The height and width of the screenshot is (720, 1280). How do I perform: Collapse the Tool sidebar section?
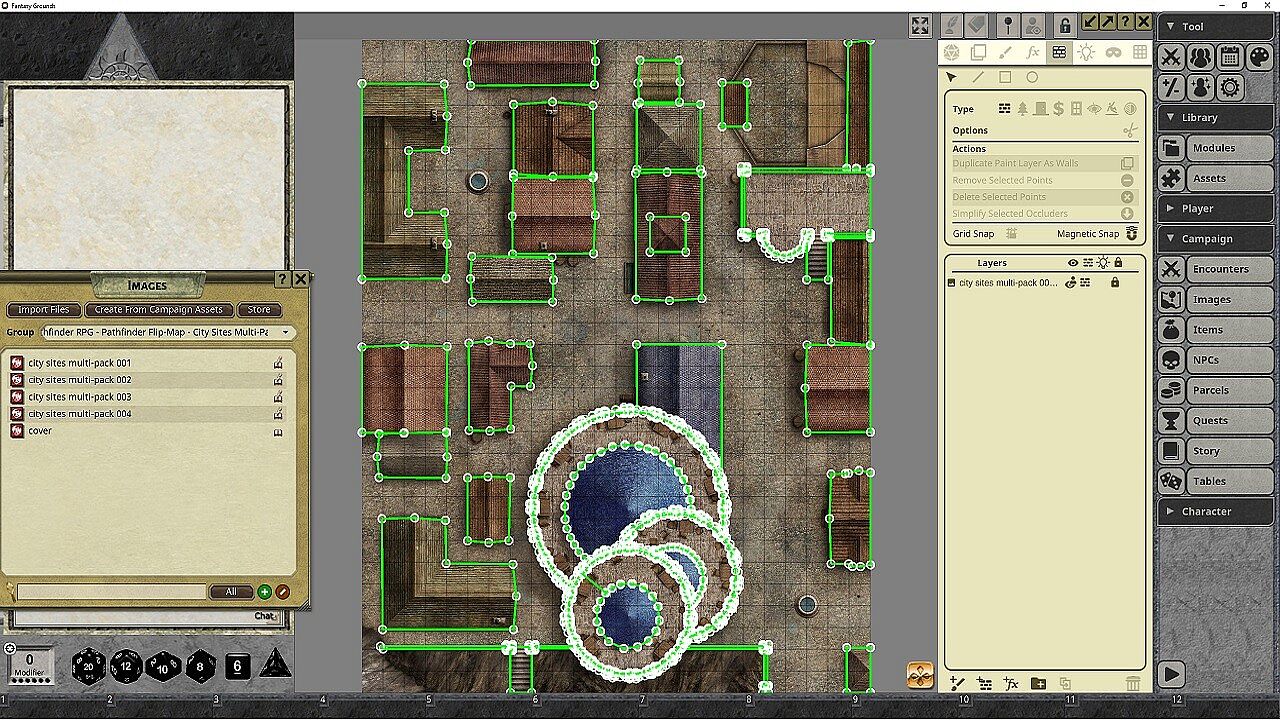pyautogui.click(x=1215, y=27)
